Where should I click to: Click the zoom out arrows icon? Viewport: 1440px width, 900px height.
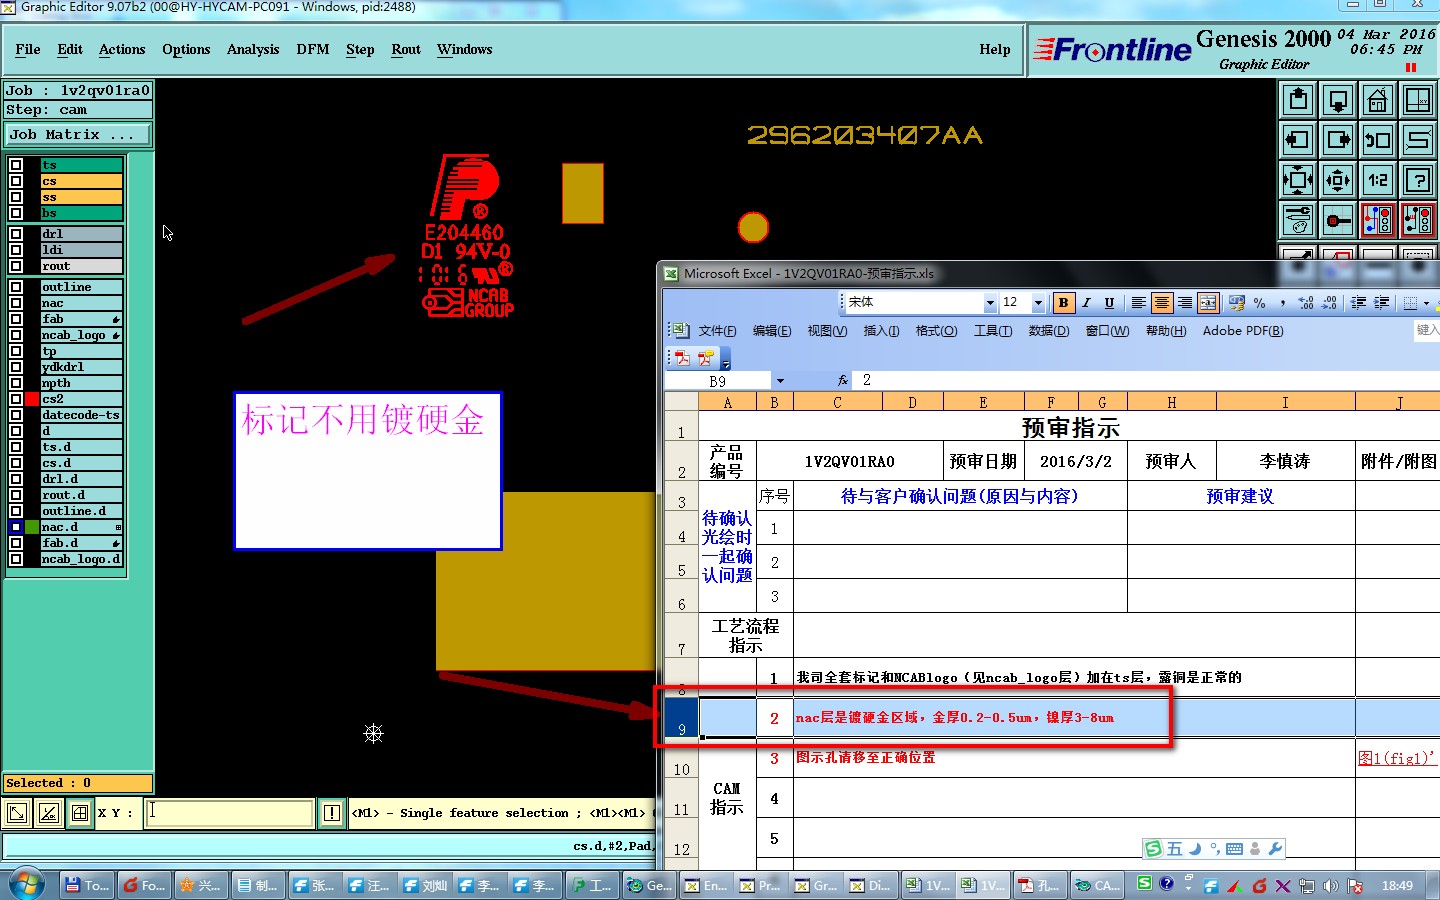coord(1338,180)
